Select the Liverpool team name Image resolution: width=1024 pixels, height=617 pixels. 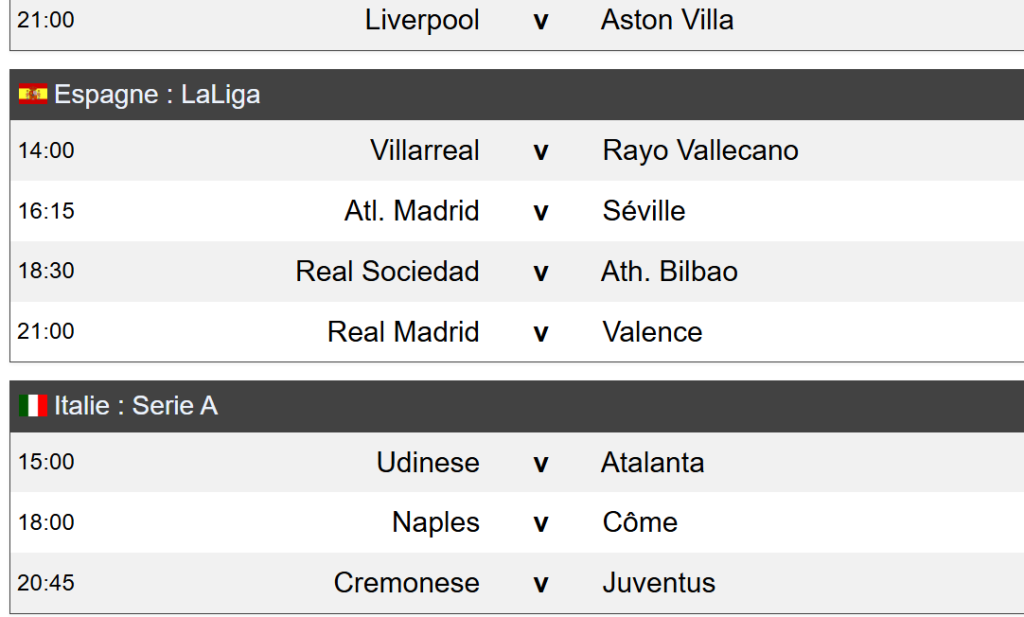pyautogui.click(x=422, y=20)
